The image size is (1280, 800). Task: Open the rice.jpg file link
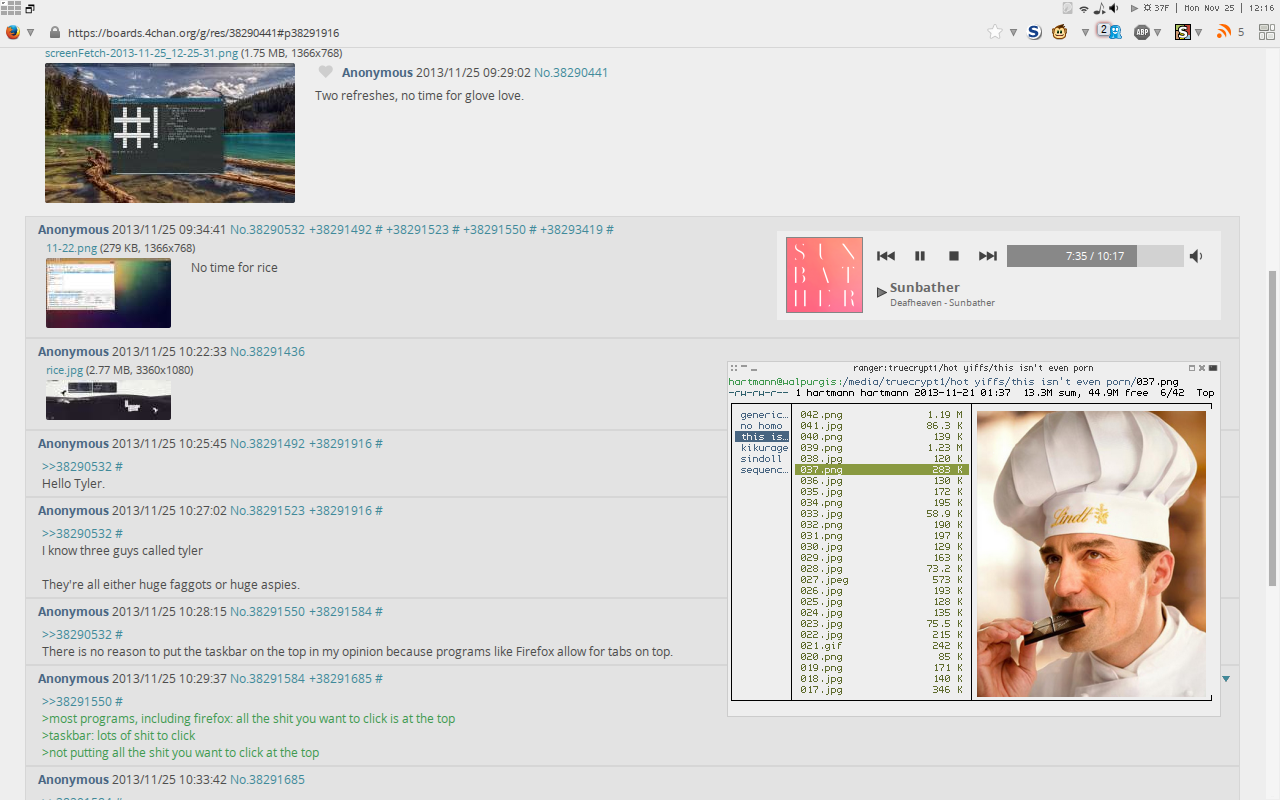click(x=64, y=370)
